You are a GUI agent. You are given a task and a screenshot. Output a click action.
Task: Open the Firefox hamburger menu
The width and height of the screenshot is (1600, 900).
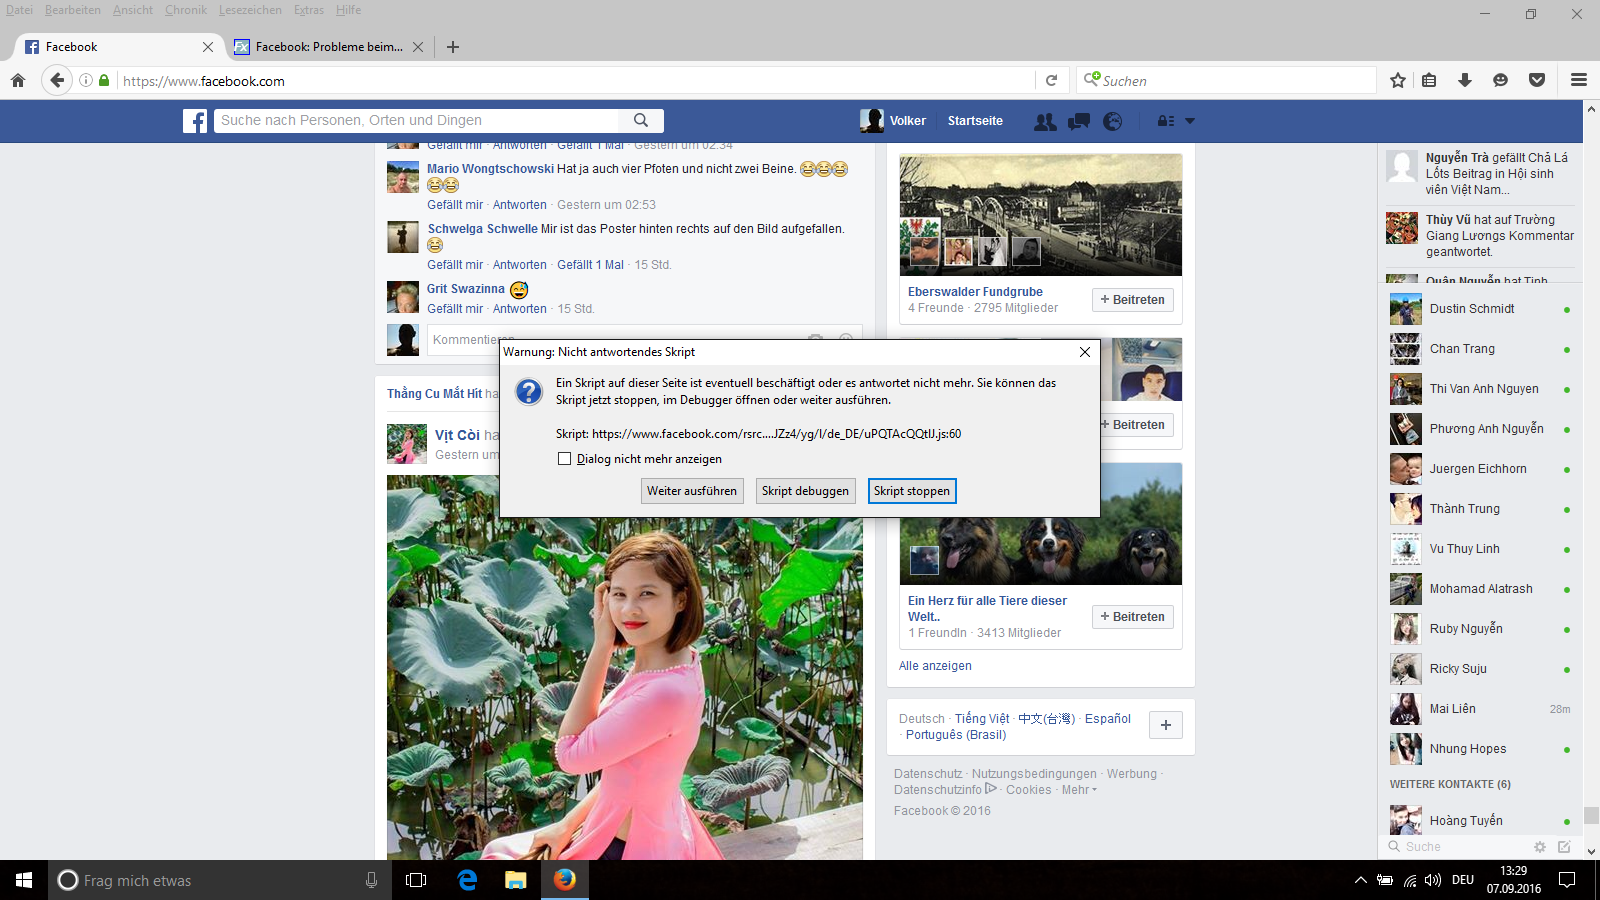coord(1579,81)
